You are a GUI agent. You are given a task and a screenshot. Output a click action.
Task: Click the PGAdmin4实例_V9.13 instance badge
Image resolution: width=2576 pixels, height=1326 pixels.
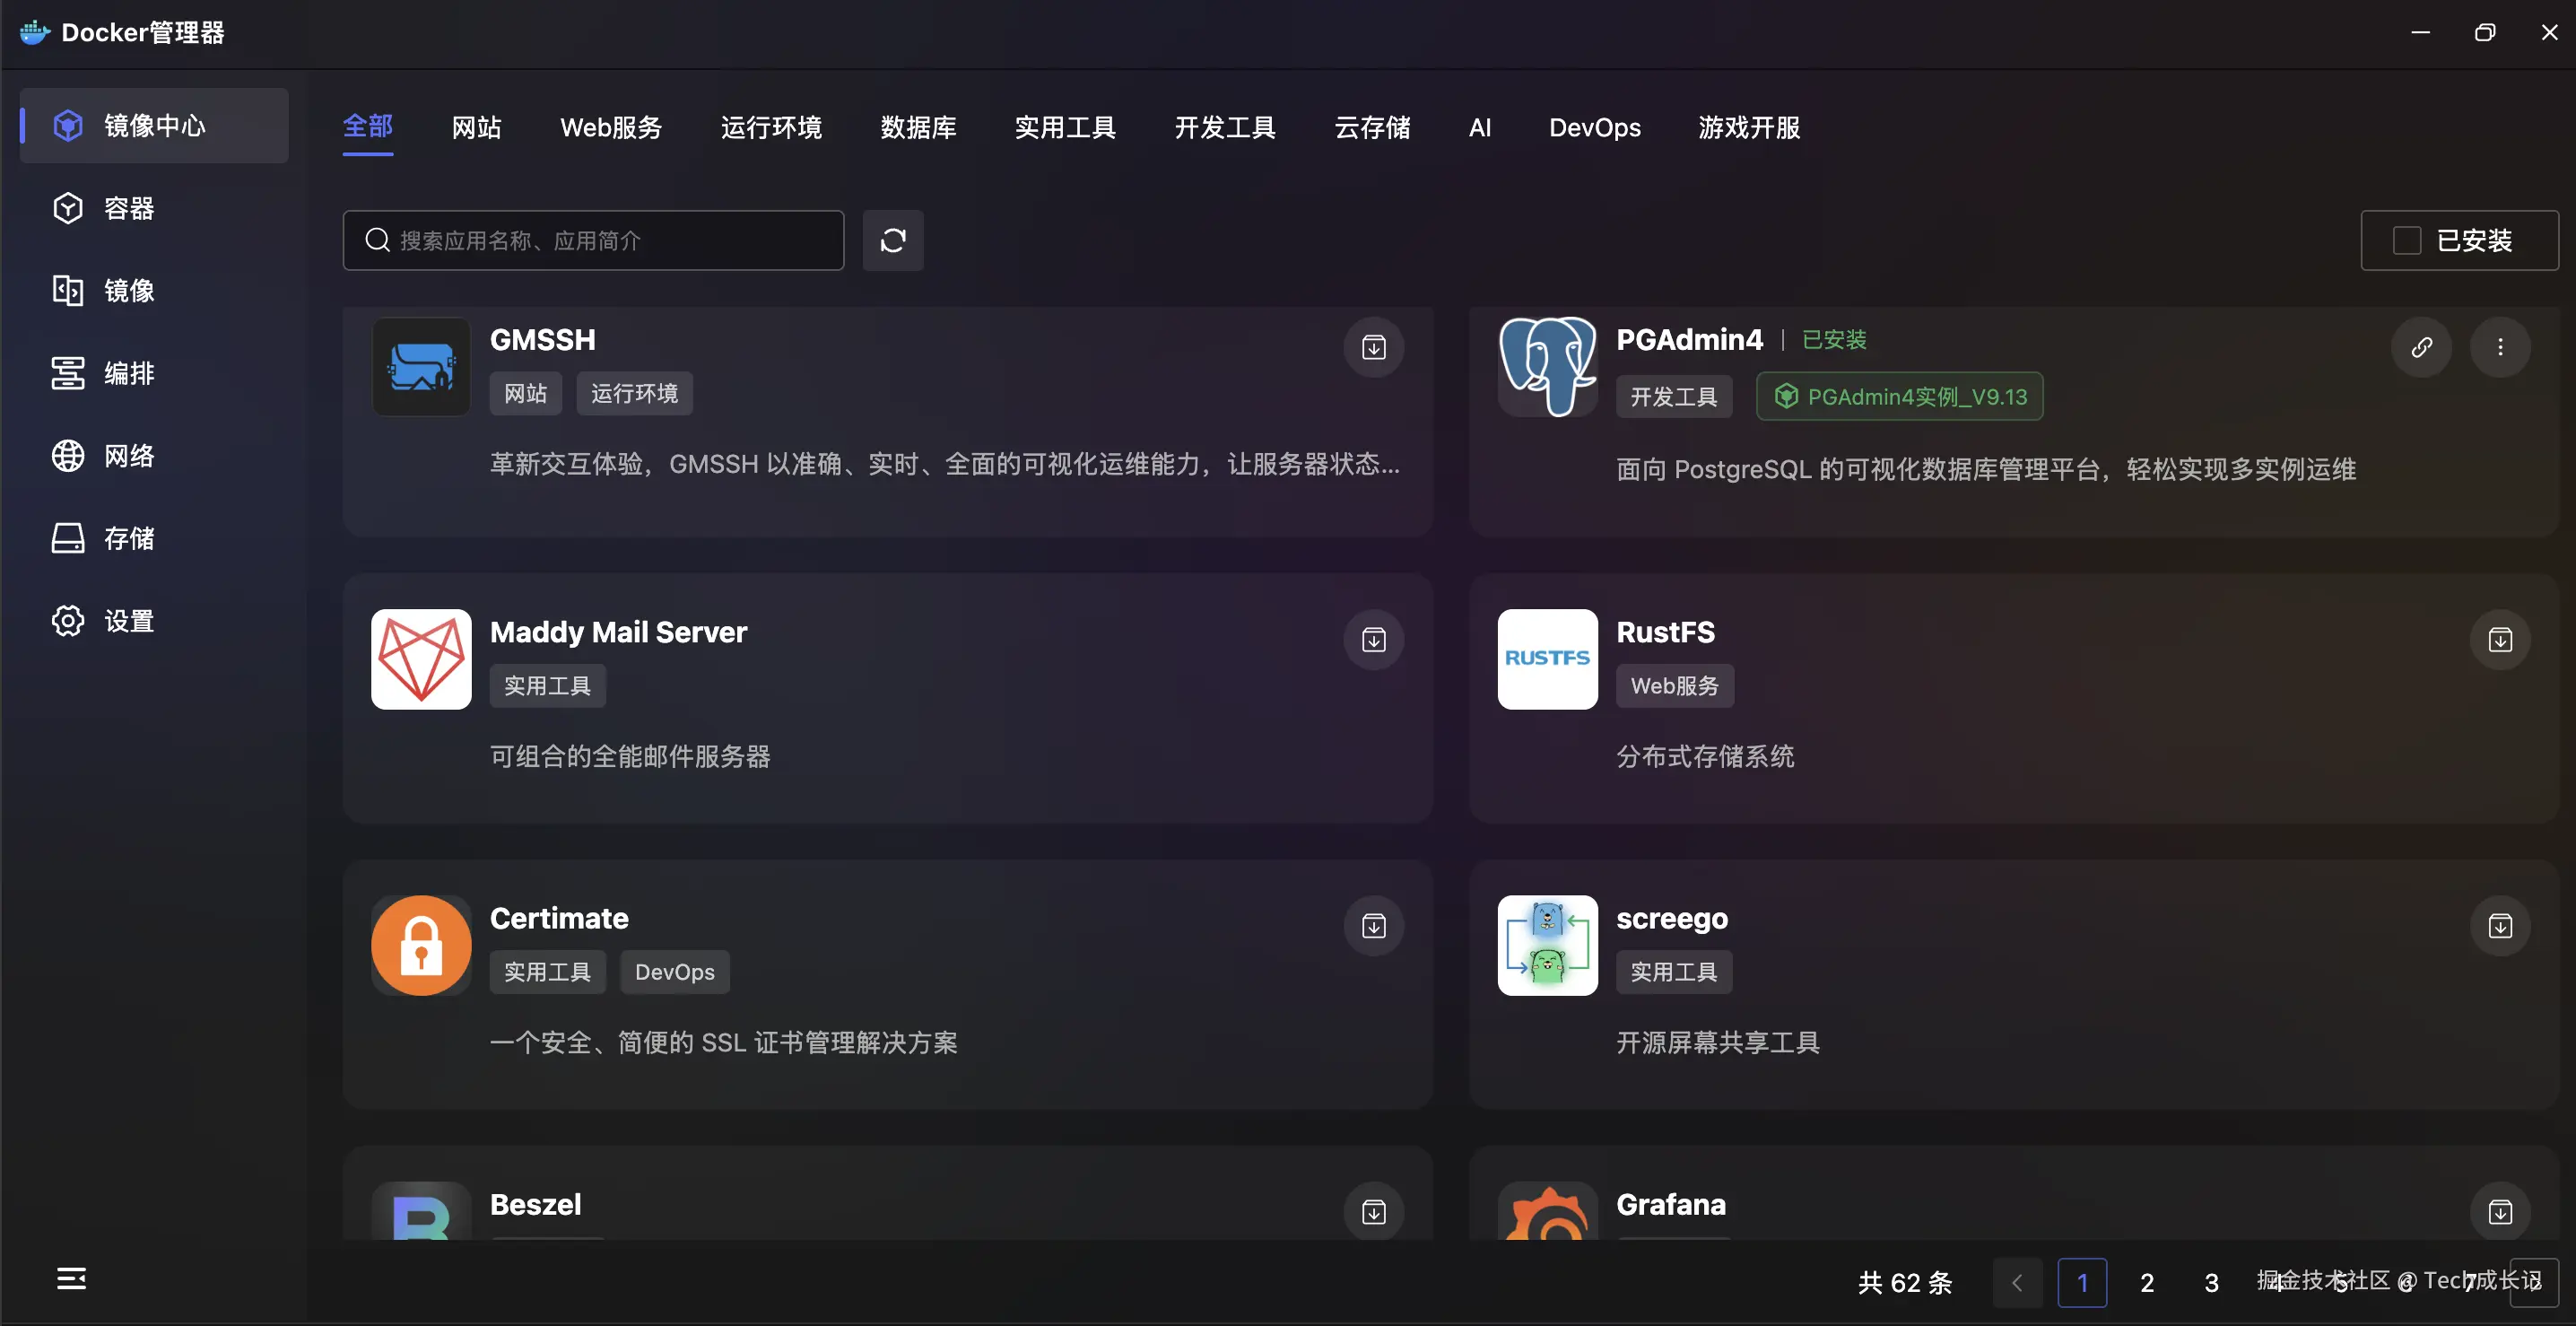(x=1898, y=396)
